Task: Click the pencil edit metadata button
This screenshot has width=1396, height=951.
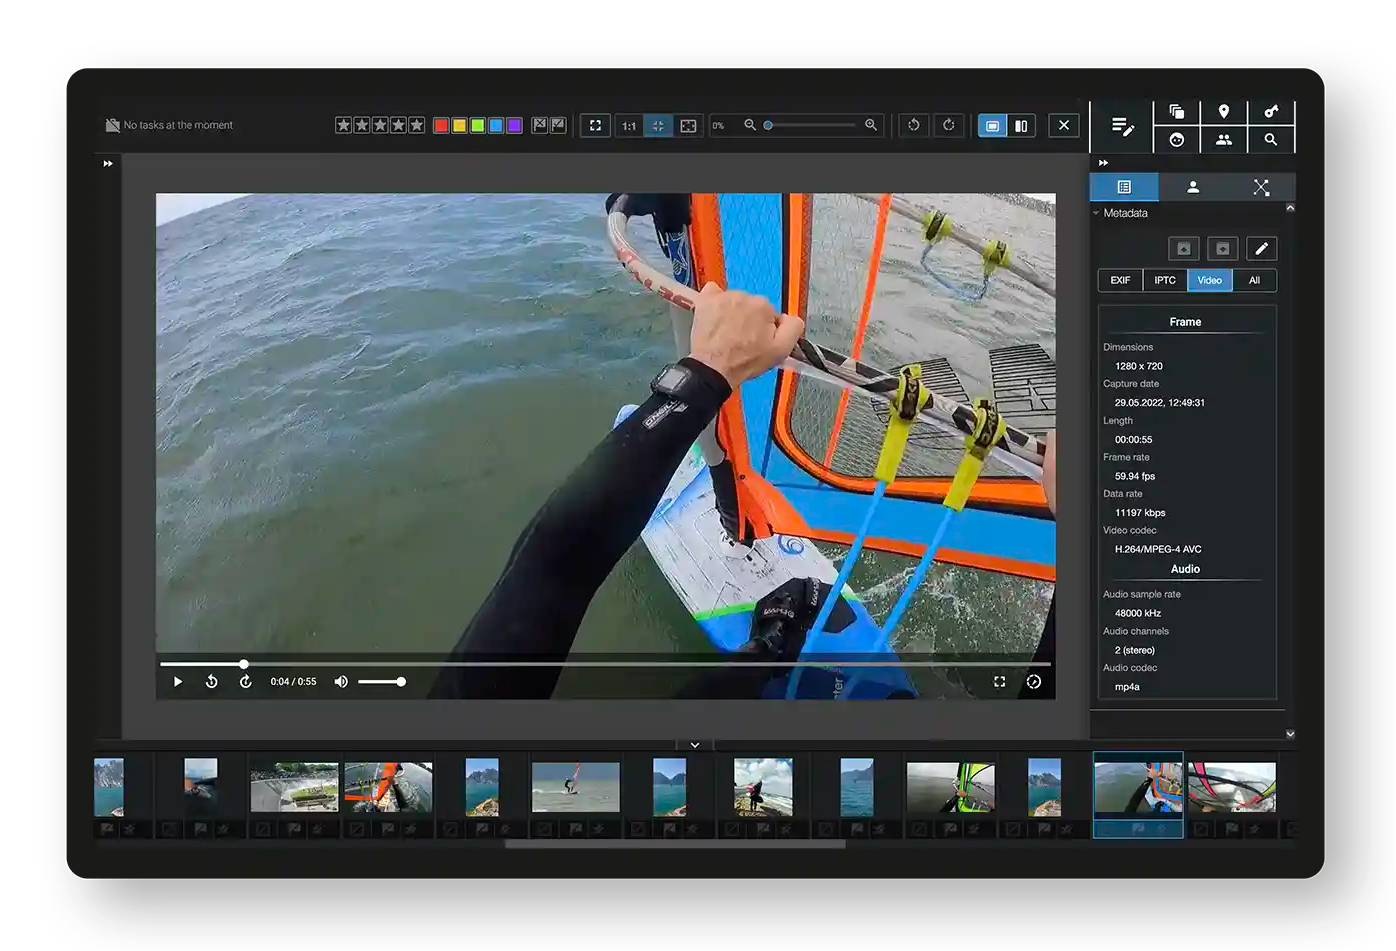Action: tap(1262, 249)
